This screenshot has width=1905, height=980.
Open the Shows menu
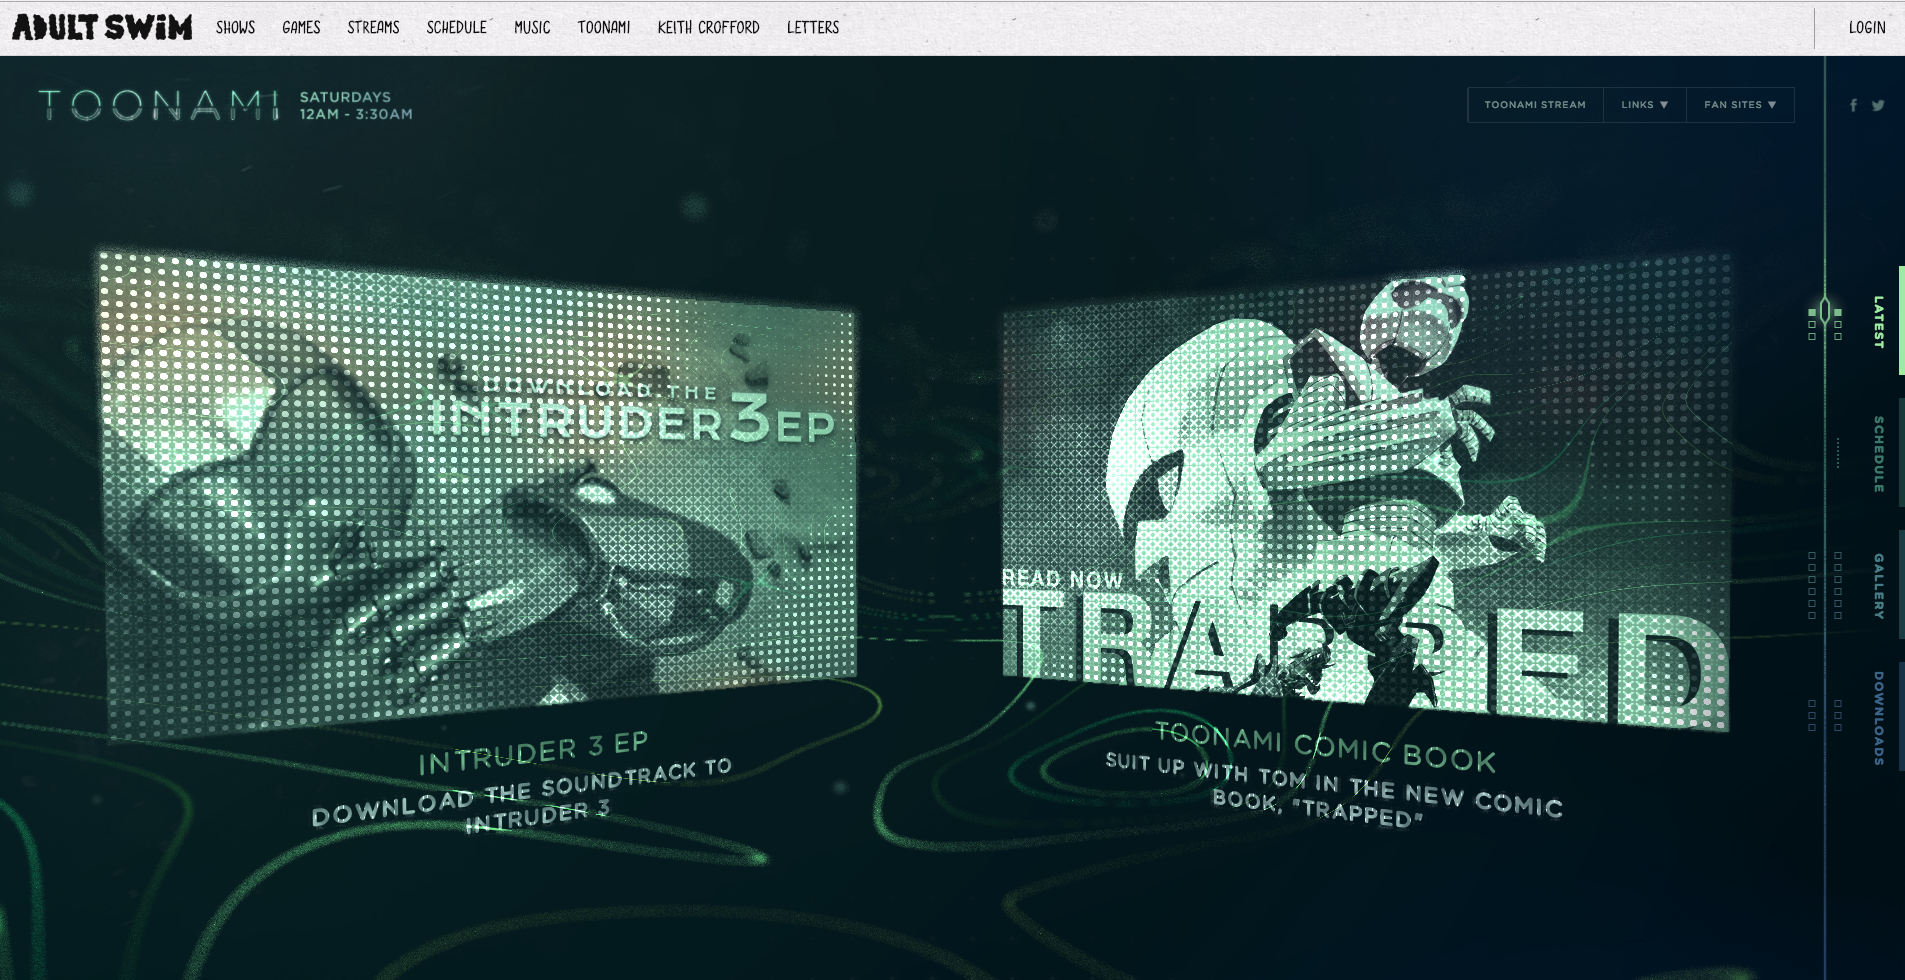(x=235, y=27)
